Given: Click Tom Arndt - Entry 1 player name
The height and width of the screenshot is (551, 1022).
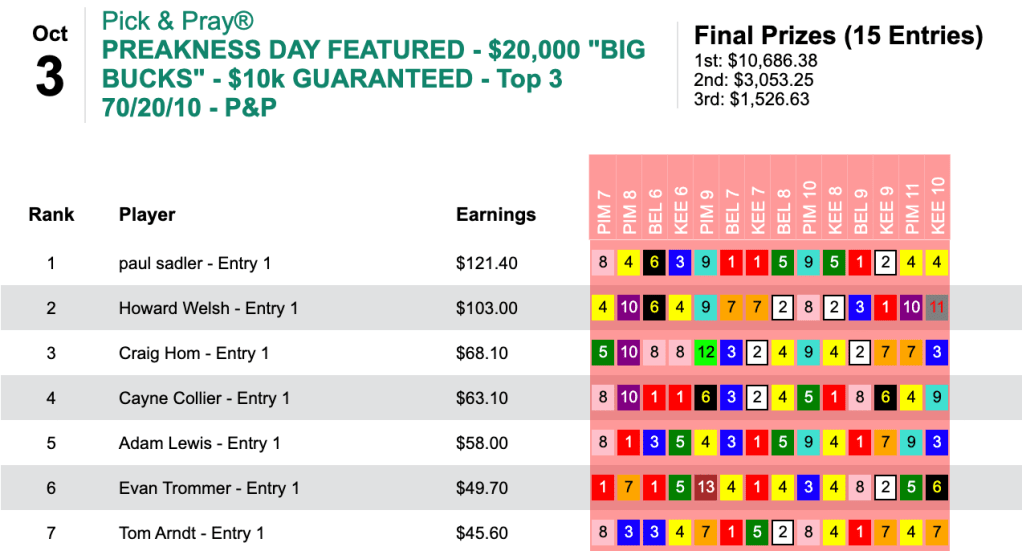Looking at the screenshot, I should 191,534.
